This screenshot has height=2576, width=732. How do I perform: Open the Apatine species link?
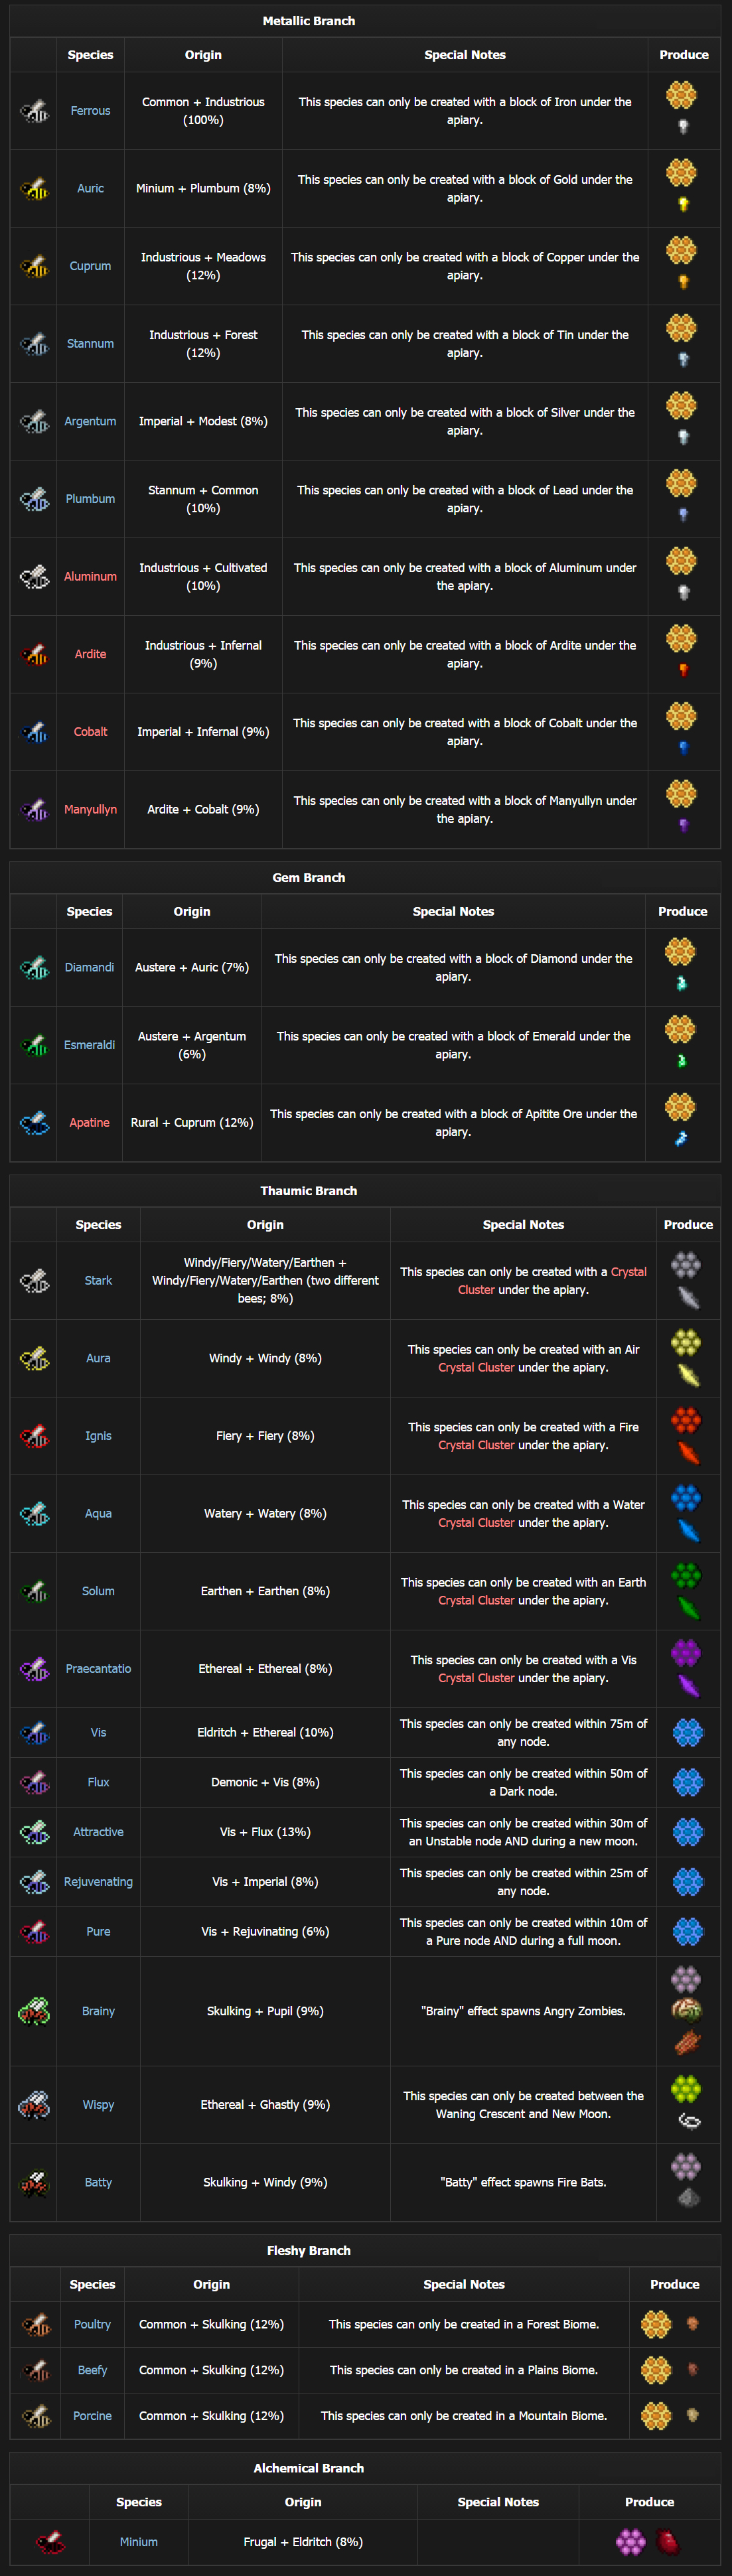click(x=89, y=1123)
